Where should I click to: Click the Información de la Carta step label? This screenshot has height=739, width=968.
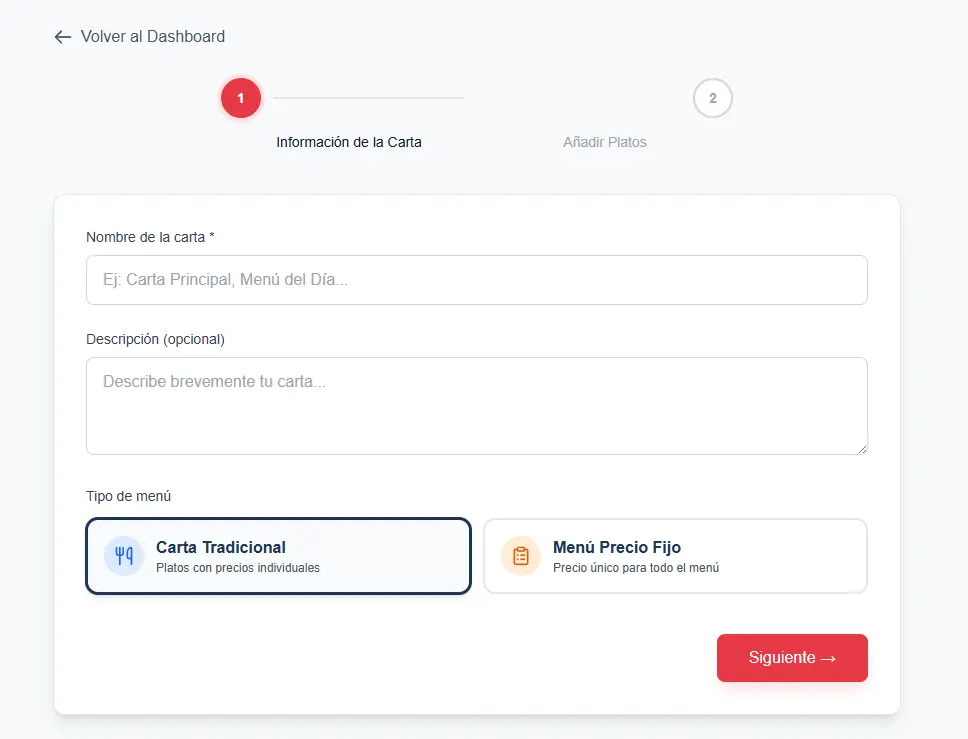(349, 142)
